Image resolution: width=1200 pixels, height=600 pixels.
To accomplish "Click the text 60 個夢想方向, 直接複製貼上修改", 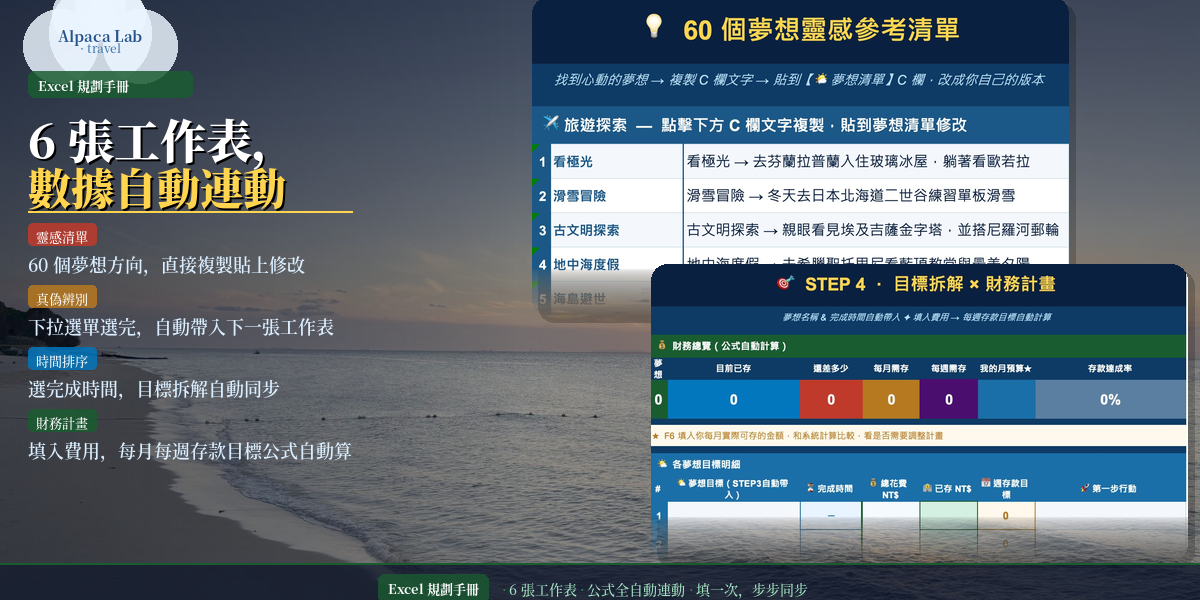I will tap(167, 266).
